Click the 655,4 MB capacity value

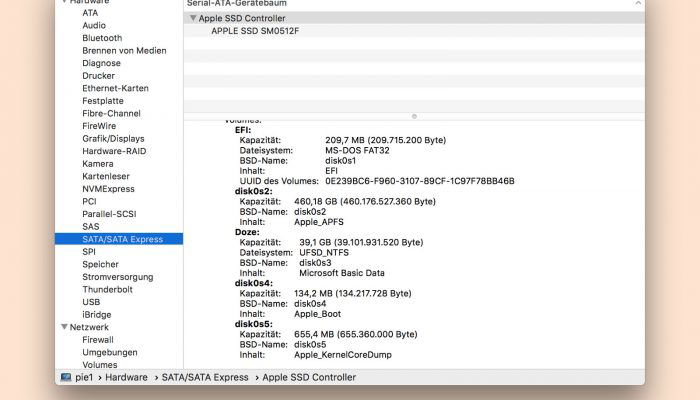click(x=356, y=334)
